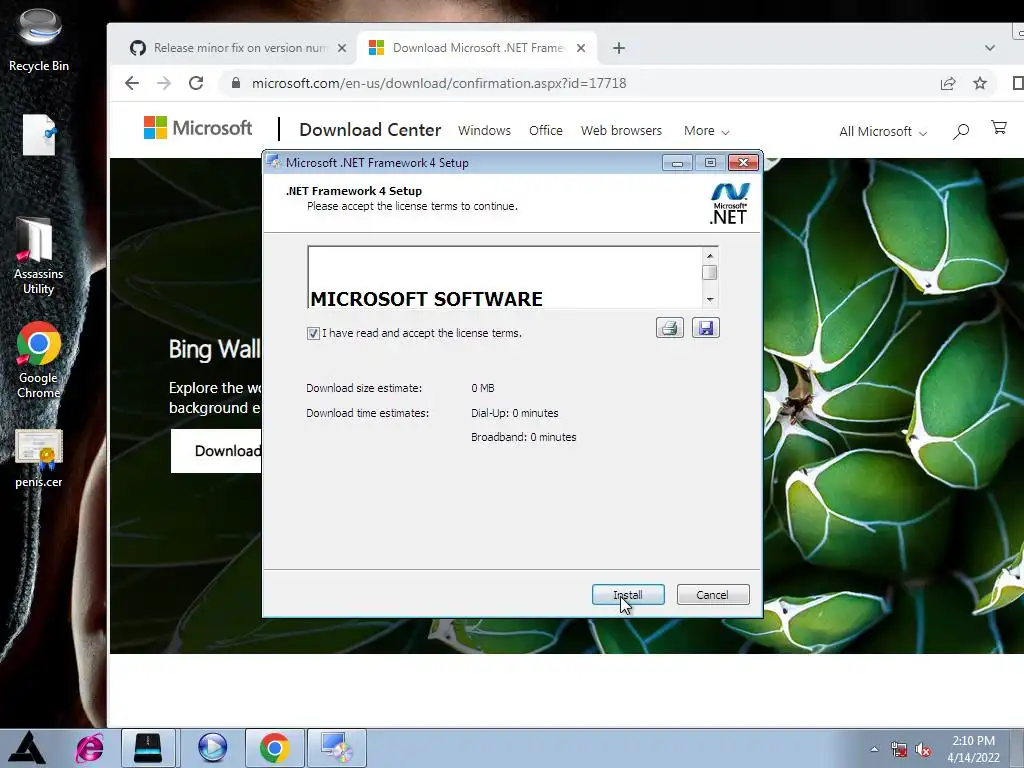Select the Download Microsoft .NET Framework tab
This screenshot has width=1024, height=768.
tap(477, 48)
